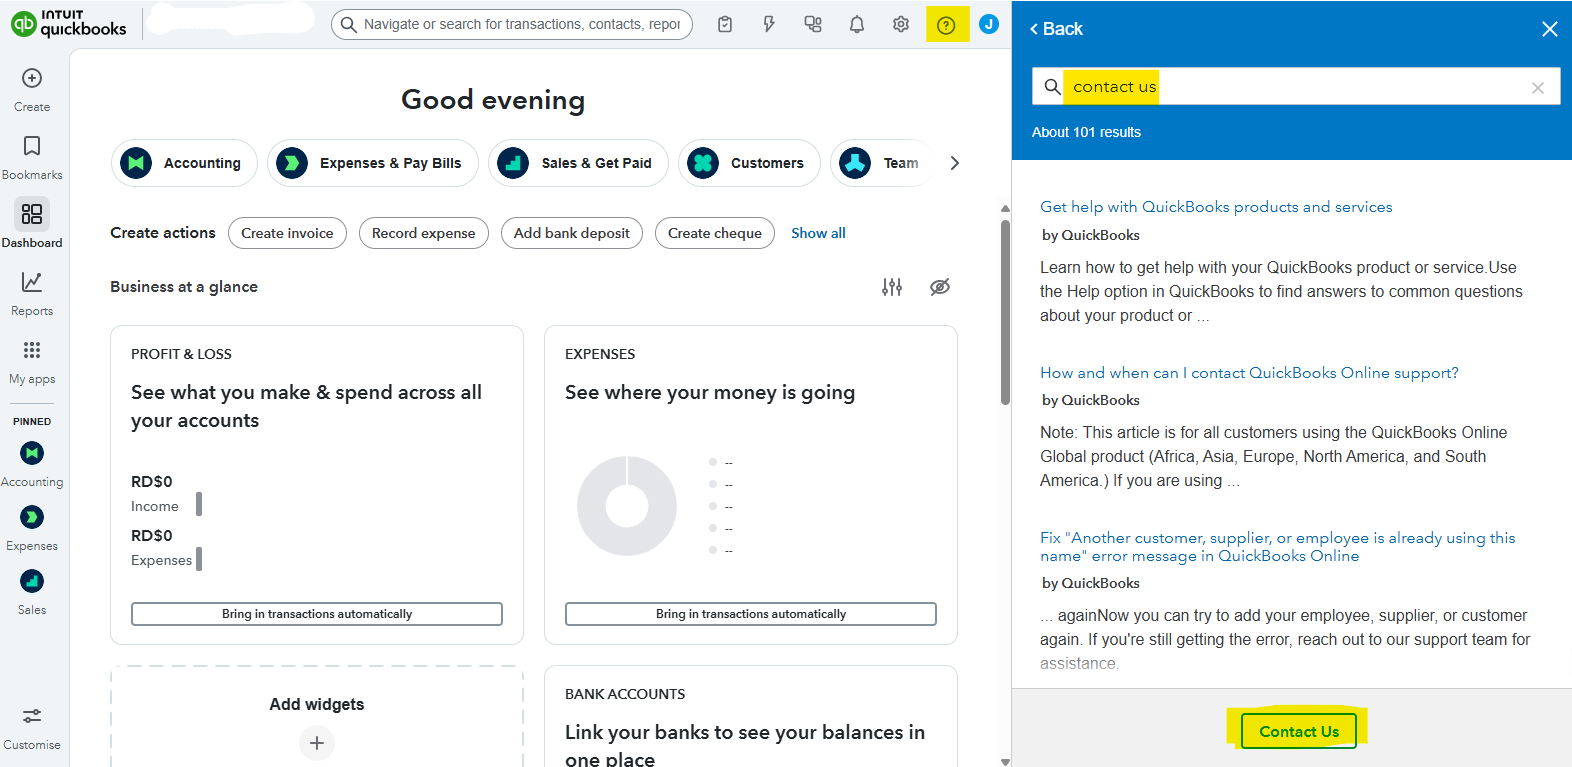Click Record expense button

point(424,233)
